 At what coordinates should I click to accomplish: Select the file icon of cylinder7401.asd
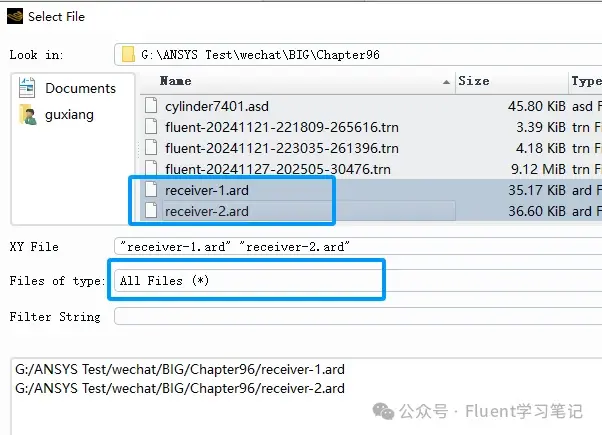tap(151, 105)
